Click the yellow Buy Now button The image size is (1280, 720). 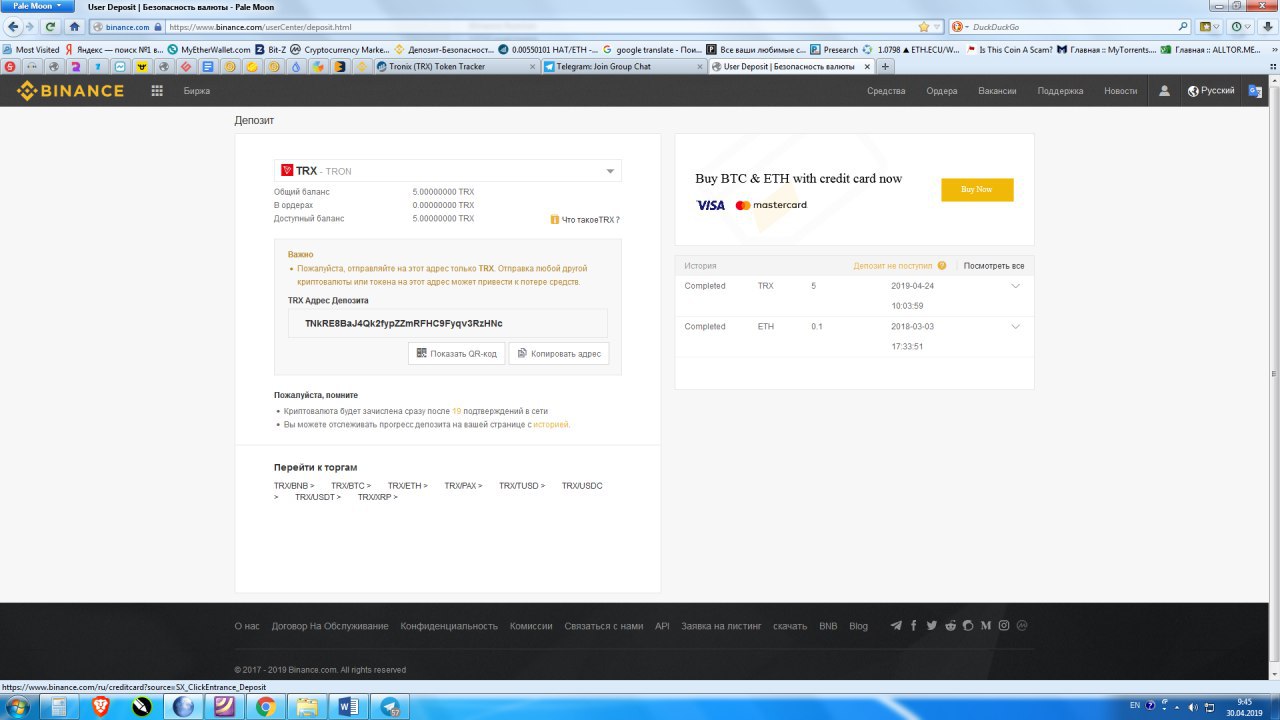(977, 189)
